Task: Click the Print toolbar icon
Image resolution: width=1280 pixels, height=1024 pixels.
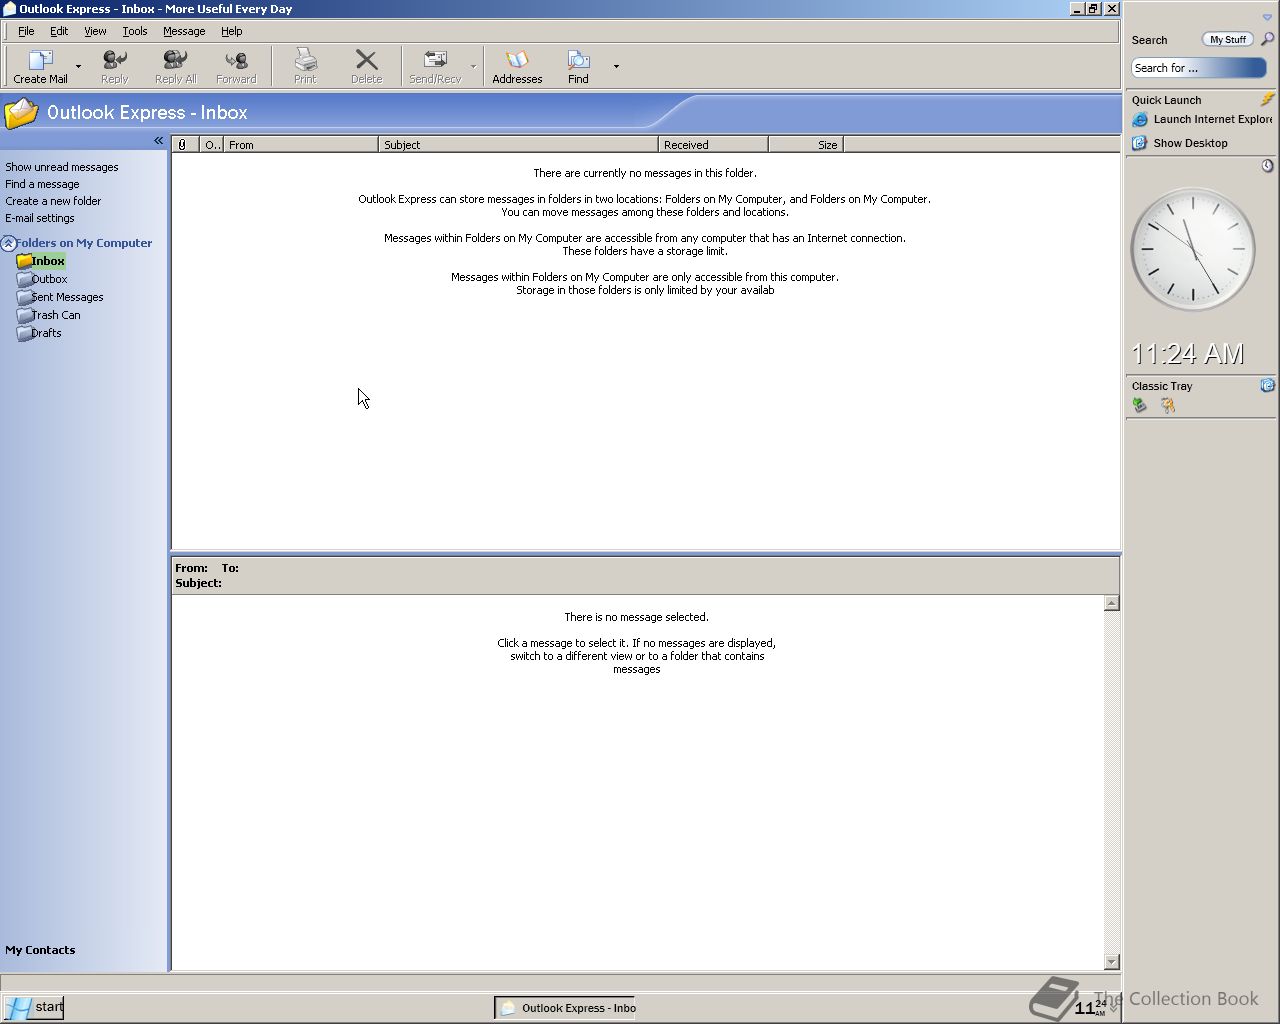Action: 305,61
